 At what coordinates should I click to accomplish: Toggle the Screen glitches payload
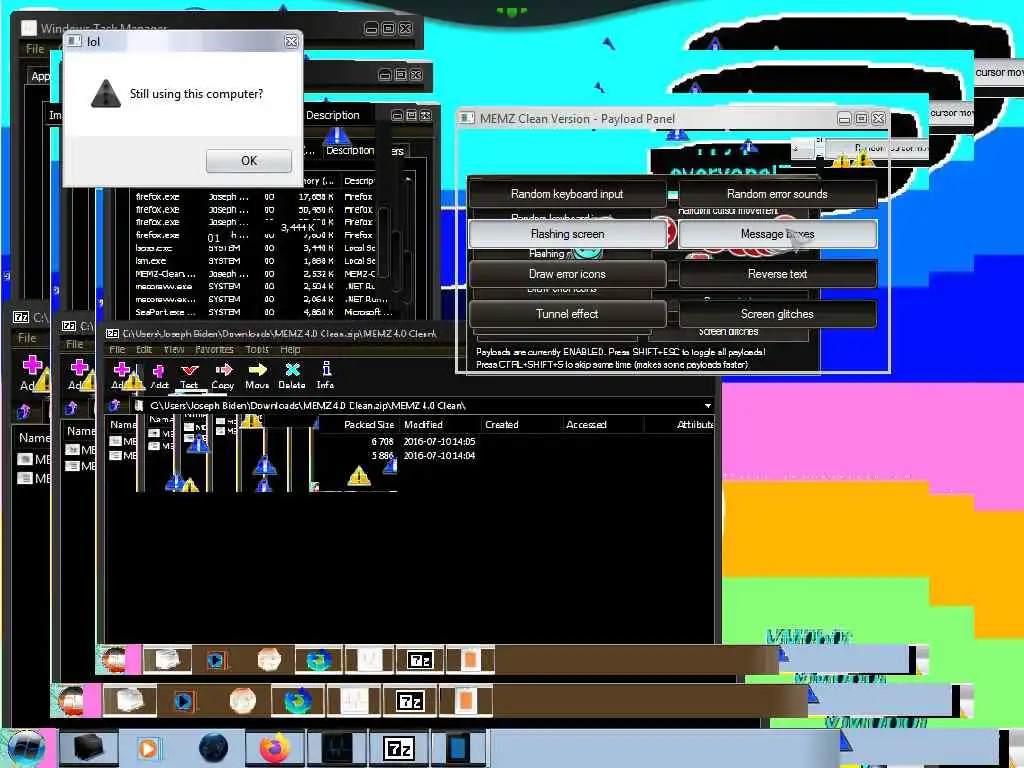point(777,314)
